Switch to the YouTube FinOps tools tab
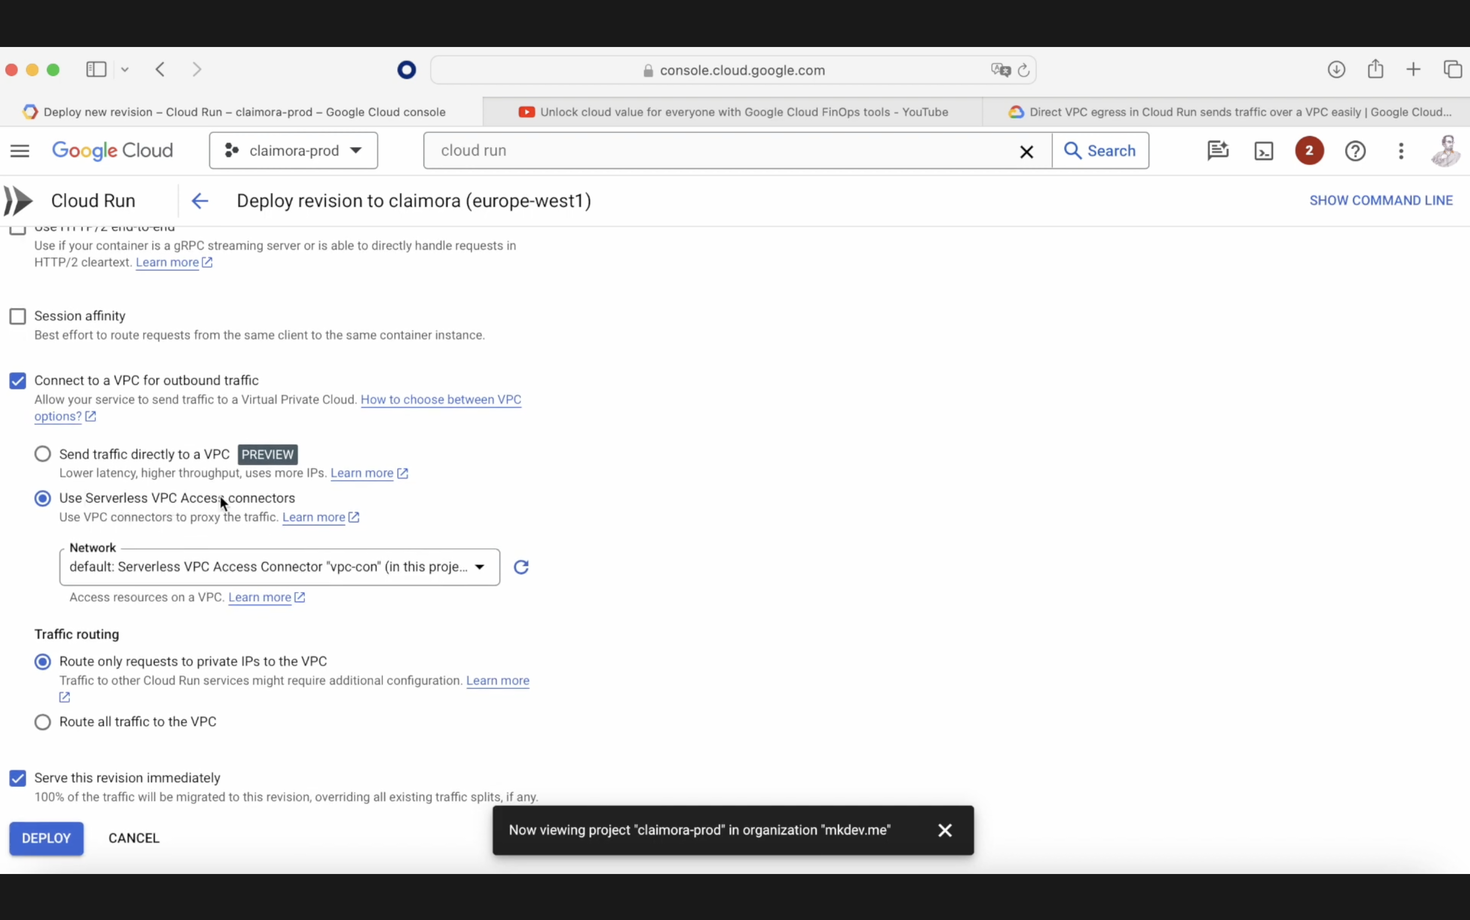This screenshot has width=1470, height=920. [x=733, y=112]
